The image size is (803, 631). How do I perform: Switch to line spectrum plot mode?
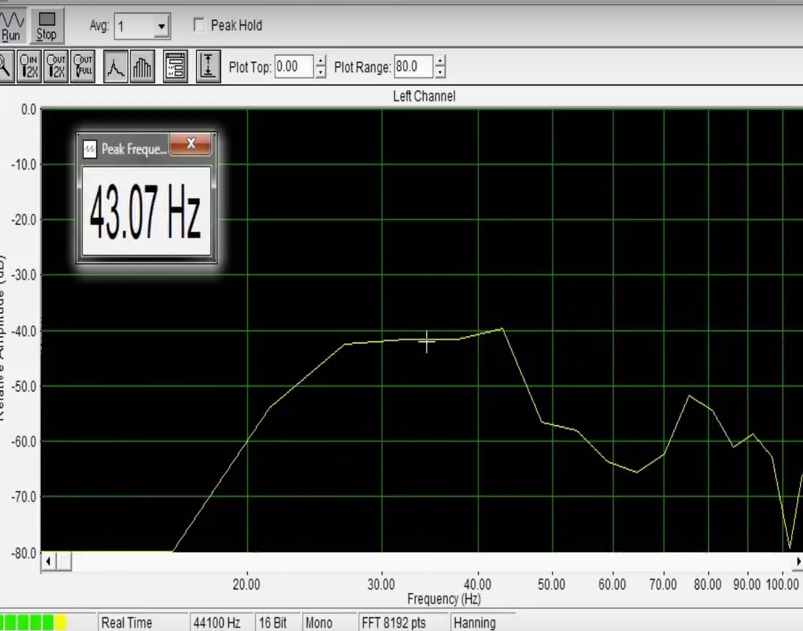[116, 66]
